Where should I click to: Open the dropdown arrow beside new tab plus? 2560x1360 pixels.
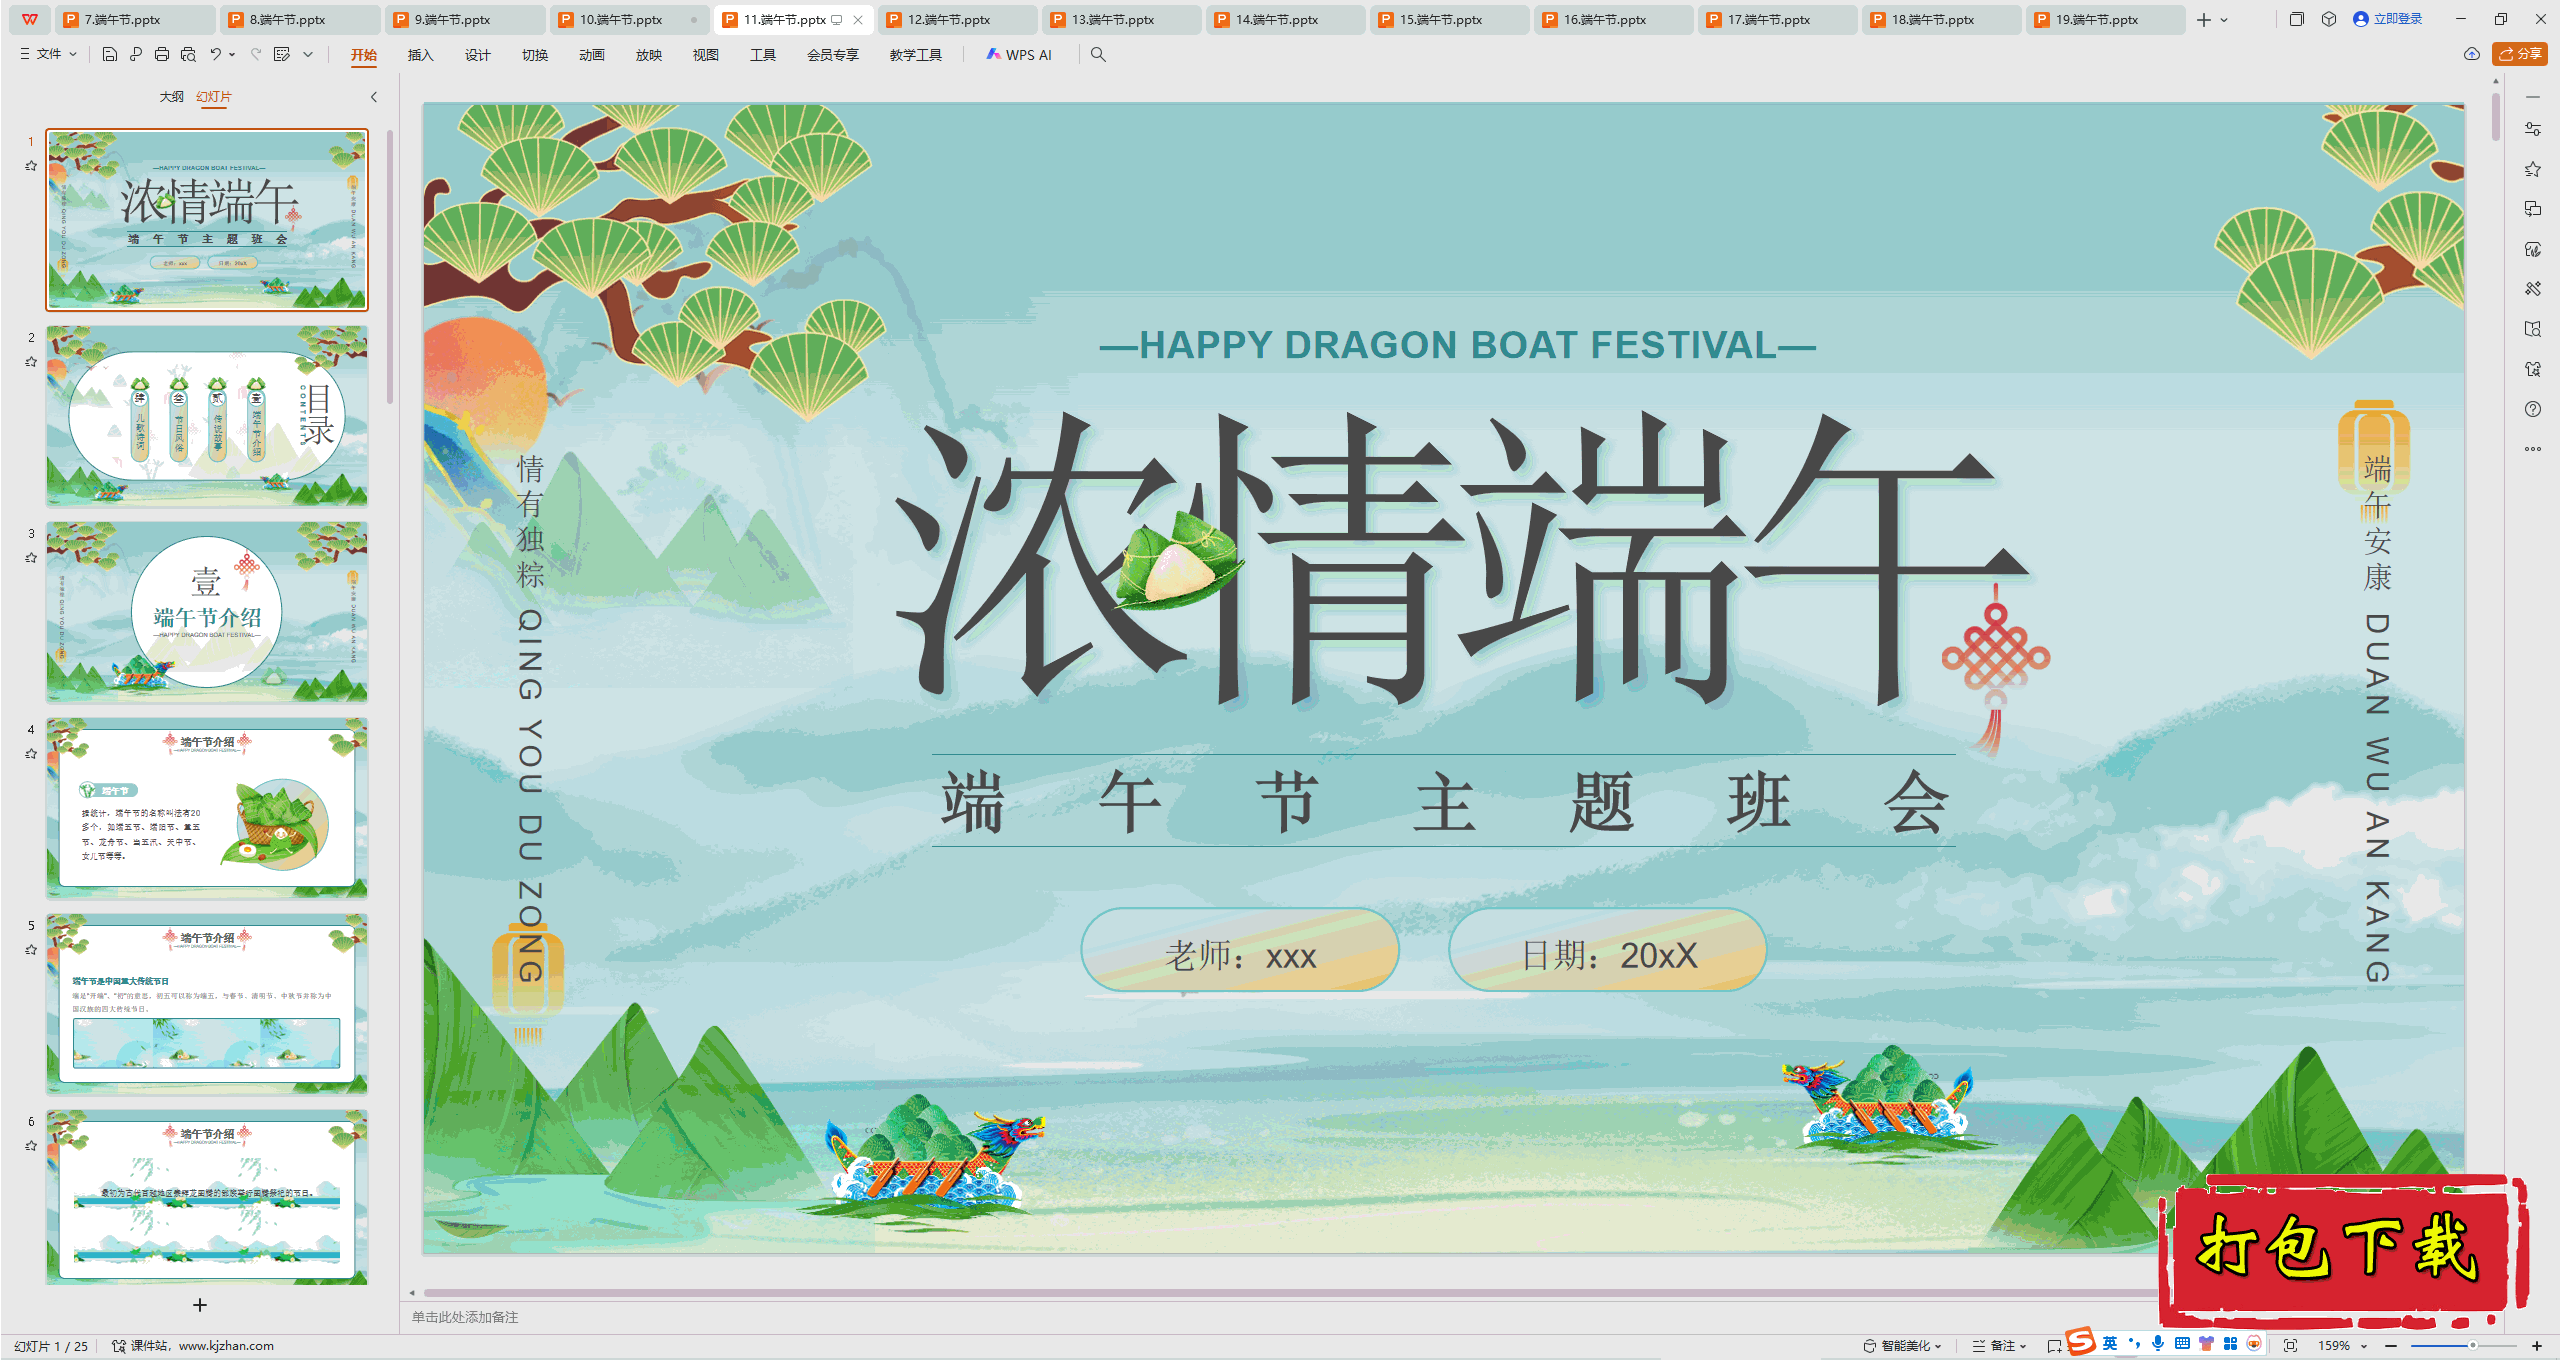coord(2224,20)
